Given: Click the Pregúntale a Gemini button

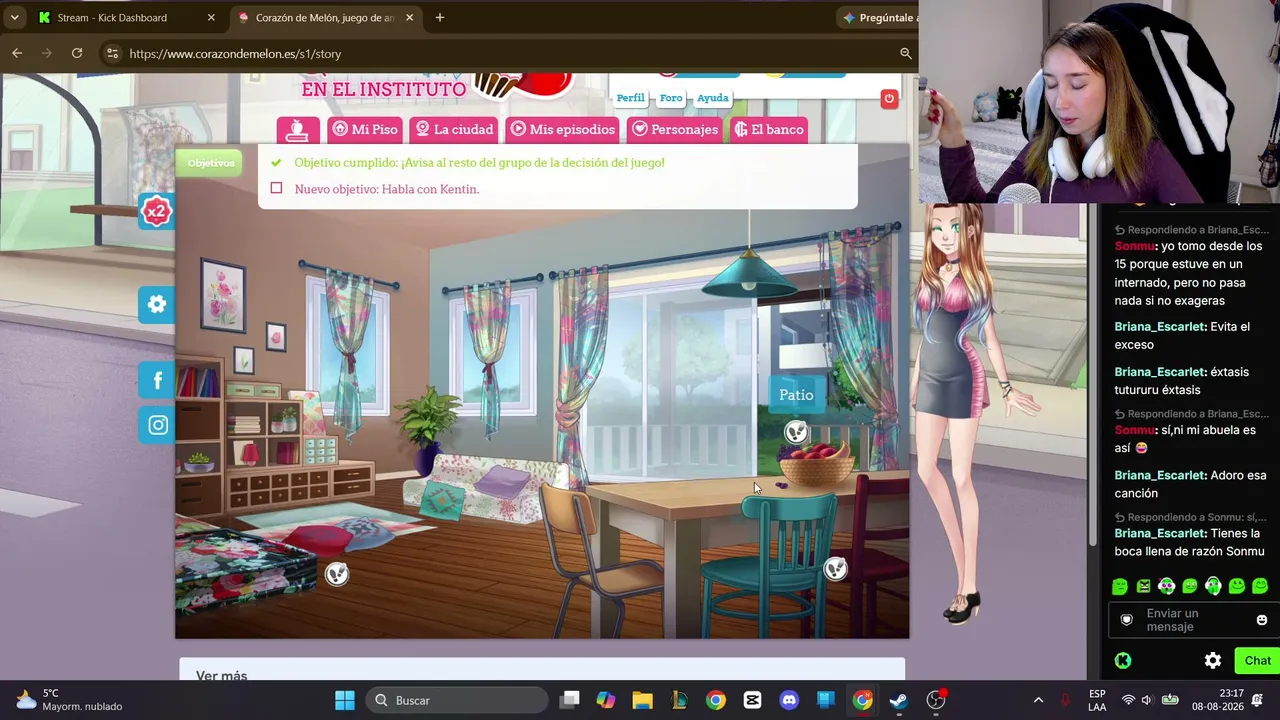Looking at the screenshot, I should coord(878,18).
